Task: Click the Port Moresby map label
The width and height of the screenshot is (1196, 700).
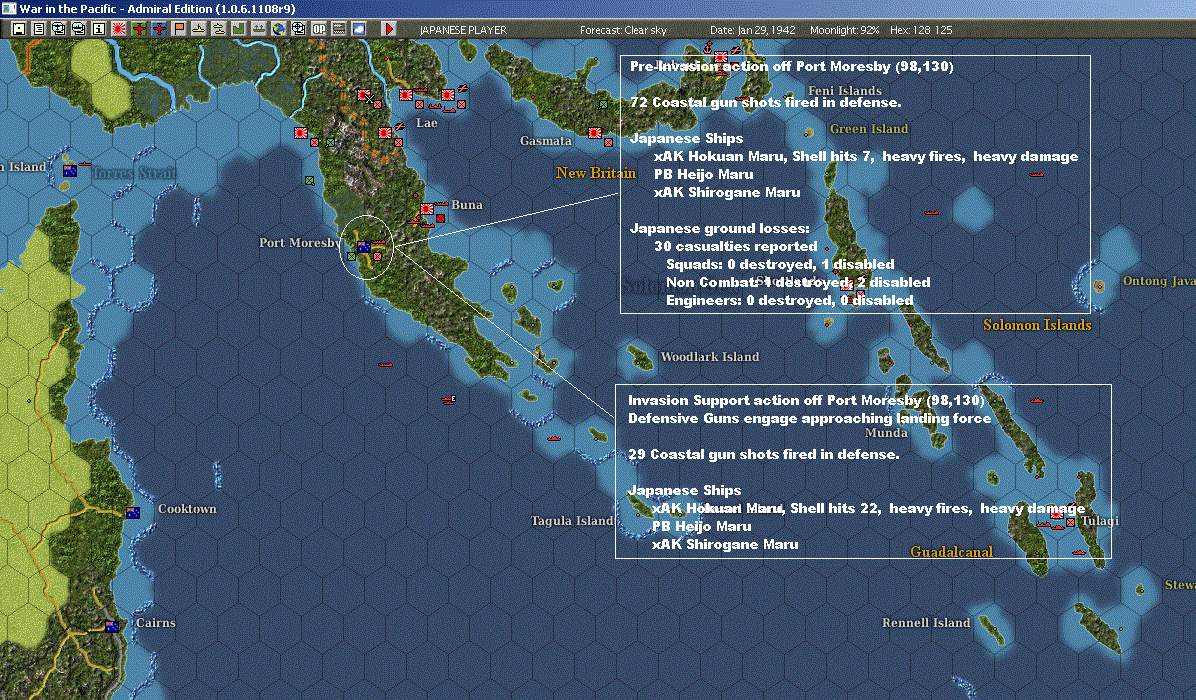Action: (300, 242)
